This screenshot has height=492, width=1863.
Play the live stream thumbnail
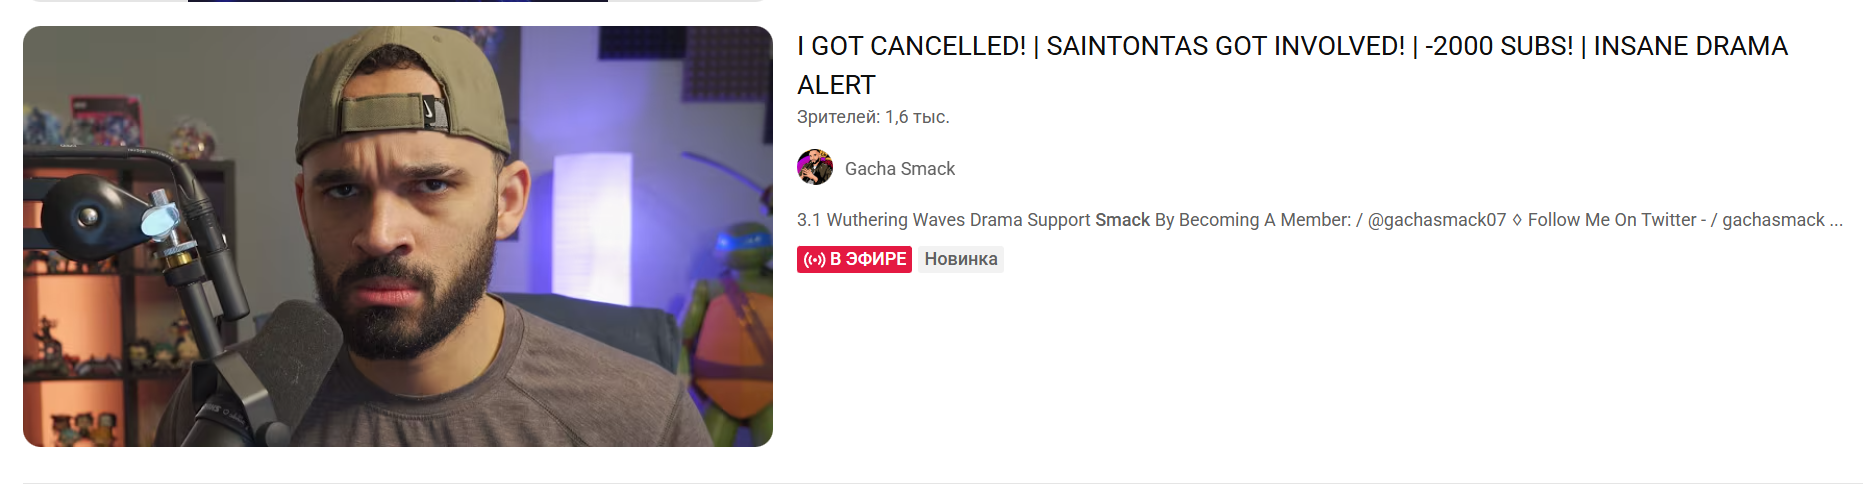click(398, 236)
